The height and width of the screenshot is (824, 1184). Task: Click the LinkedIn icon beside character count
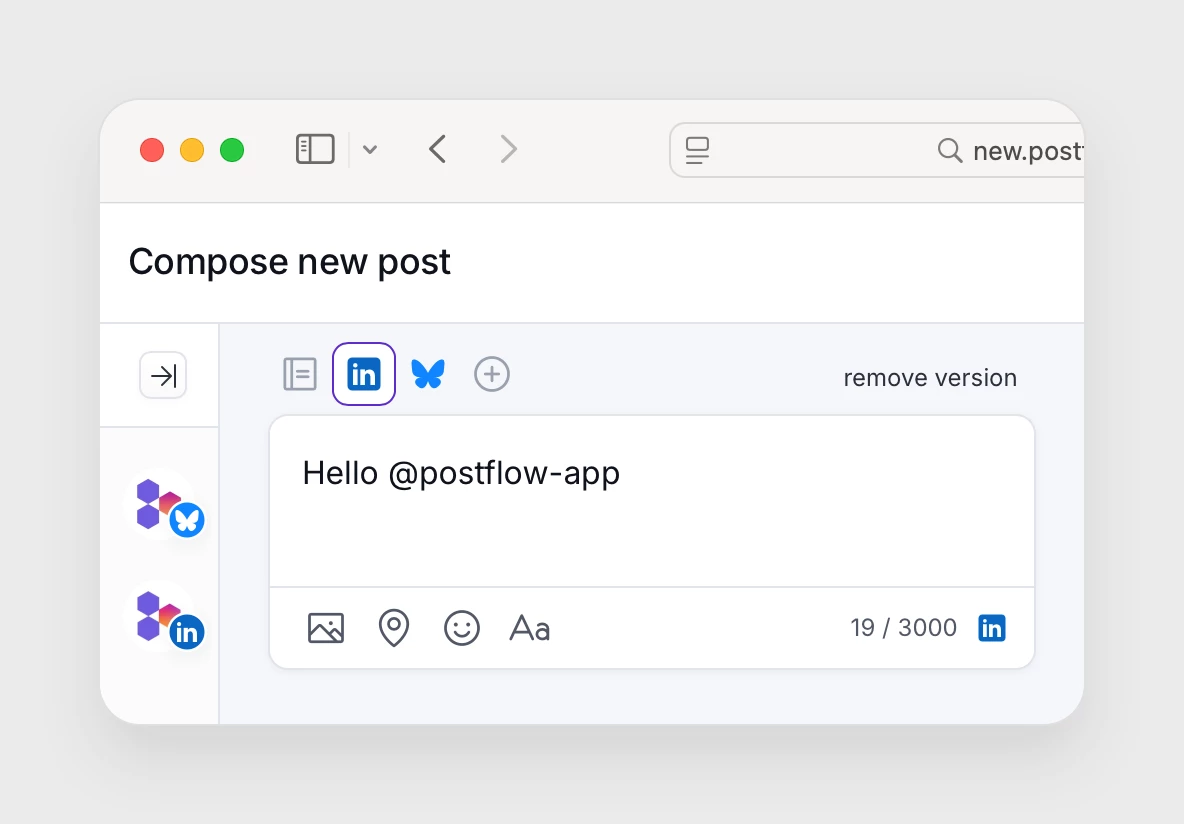pos(992,628)
